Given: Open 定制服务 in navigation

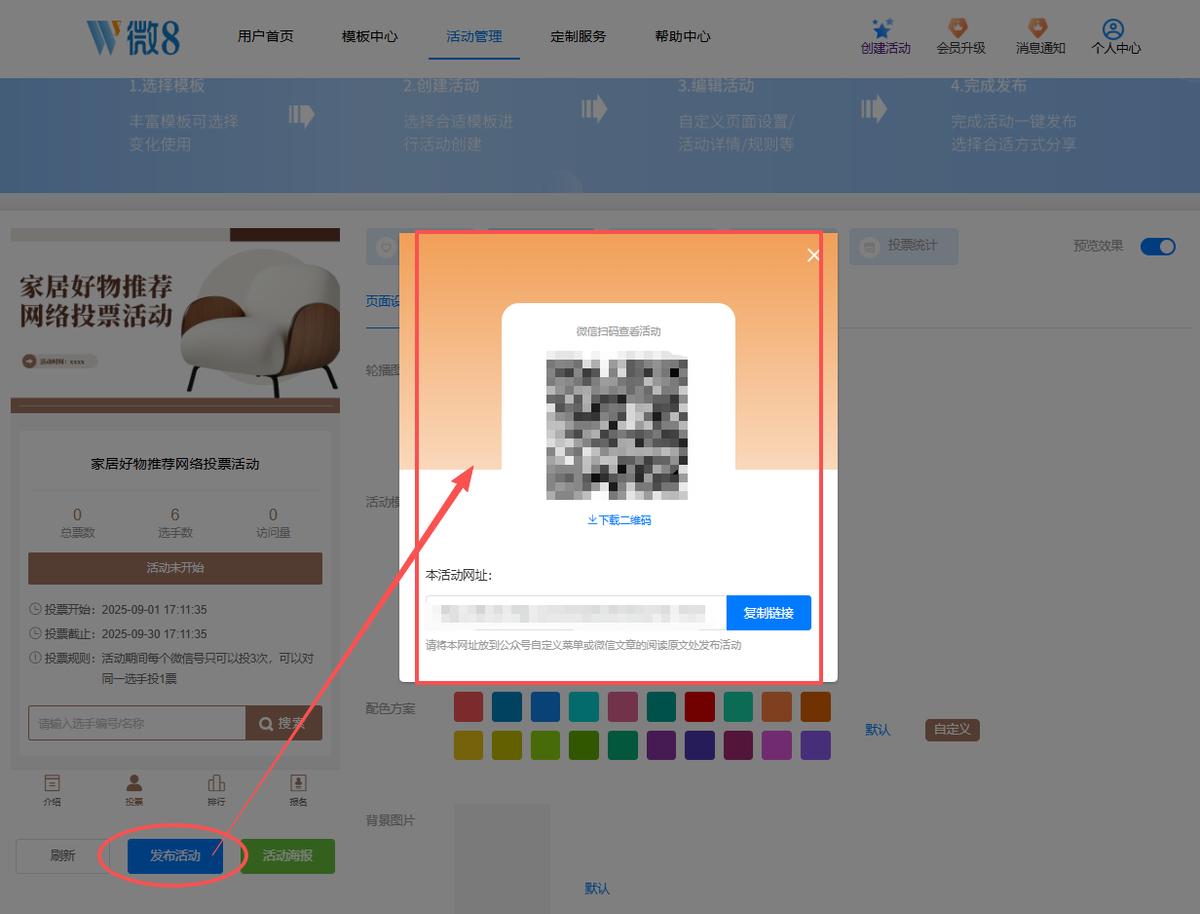Looking at the screenshot, I should tap(578, 36).
